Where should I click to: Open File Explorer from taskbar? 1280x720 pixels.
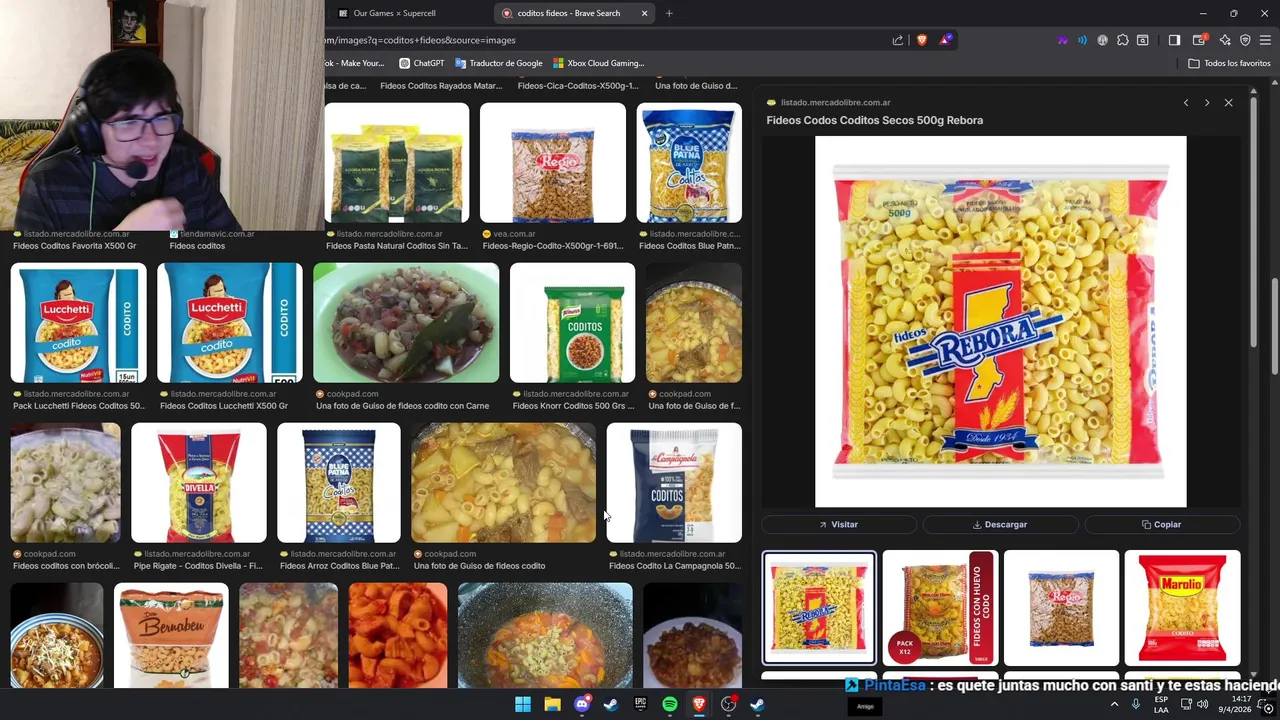[x=552, y=704]
